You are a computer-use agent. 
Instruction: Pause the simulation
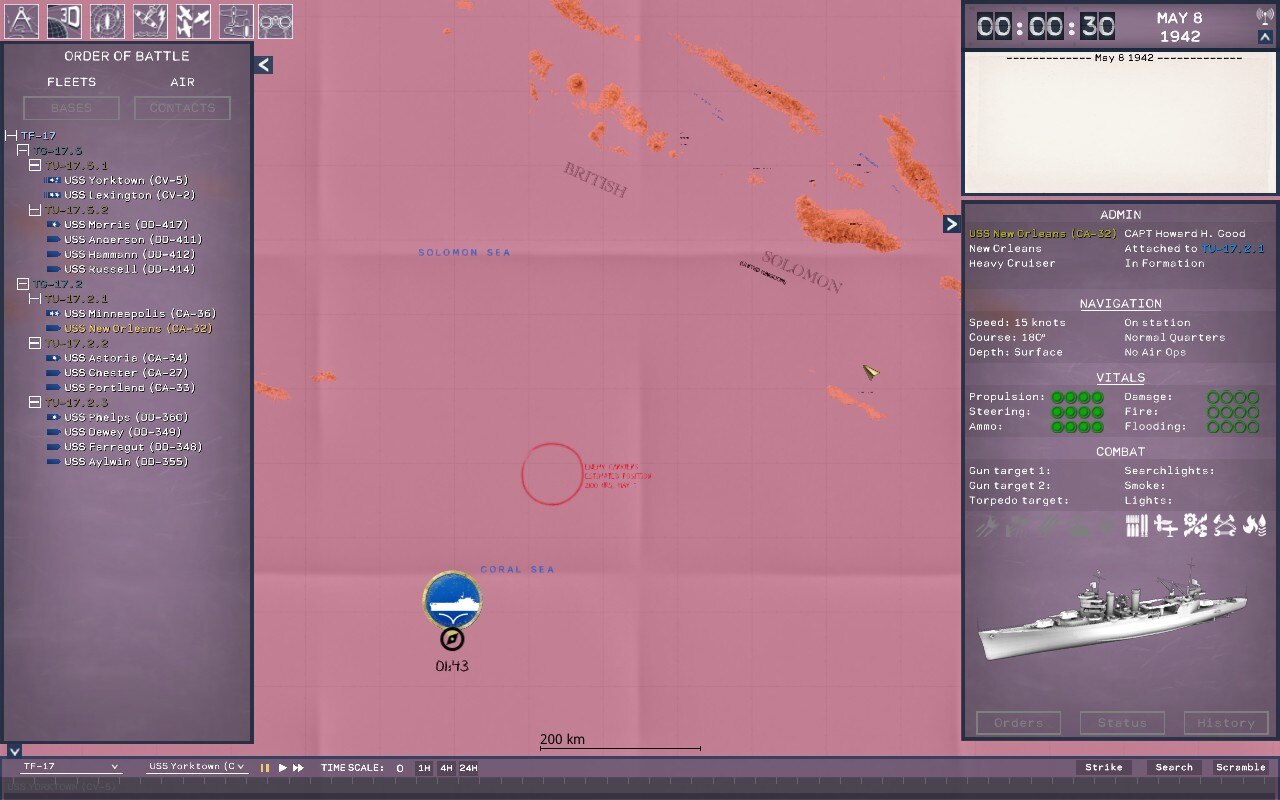click(x=265, y=768)
